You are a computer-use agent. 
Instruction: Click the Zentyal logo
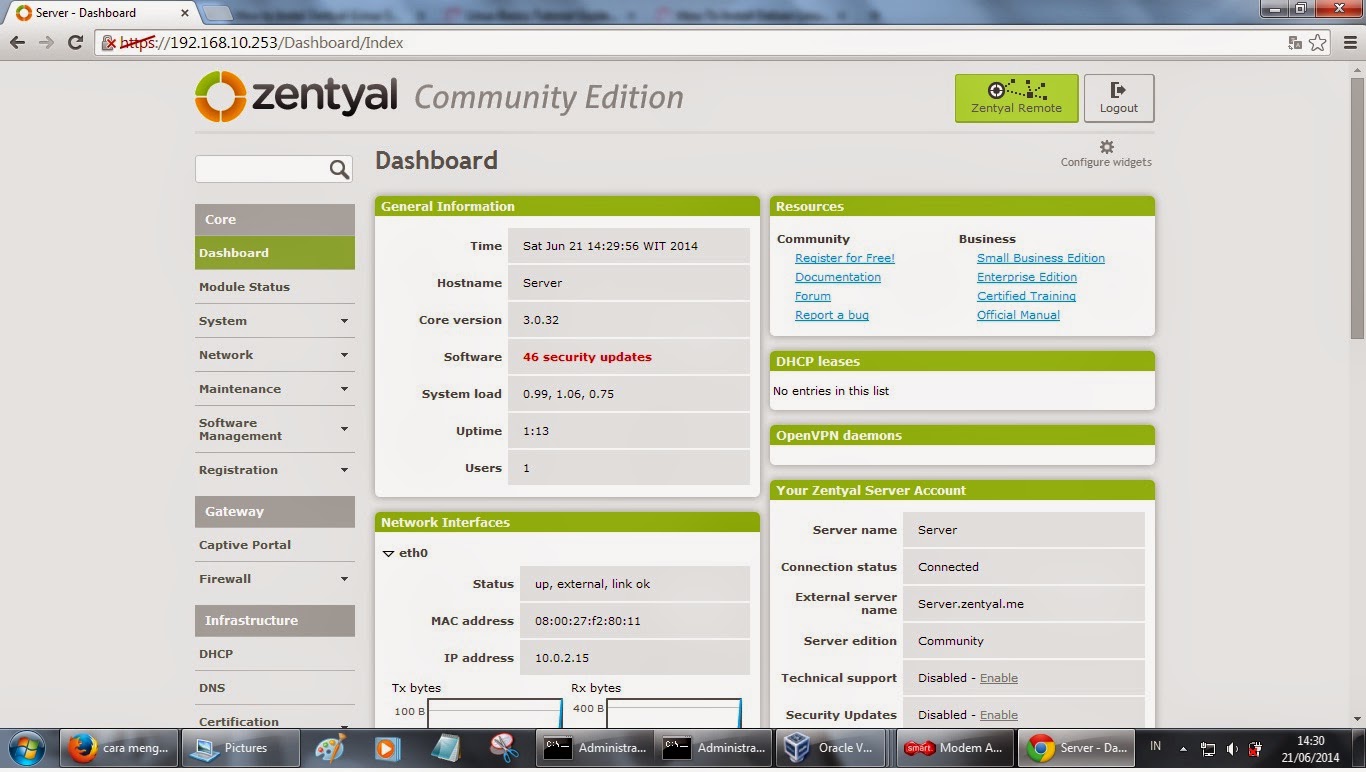pos(297,97)
